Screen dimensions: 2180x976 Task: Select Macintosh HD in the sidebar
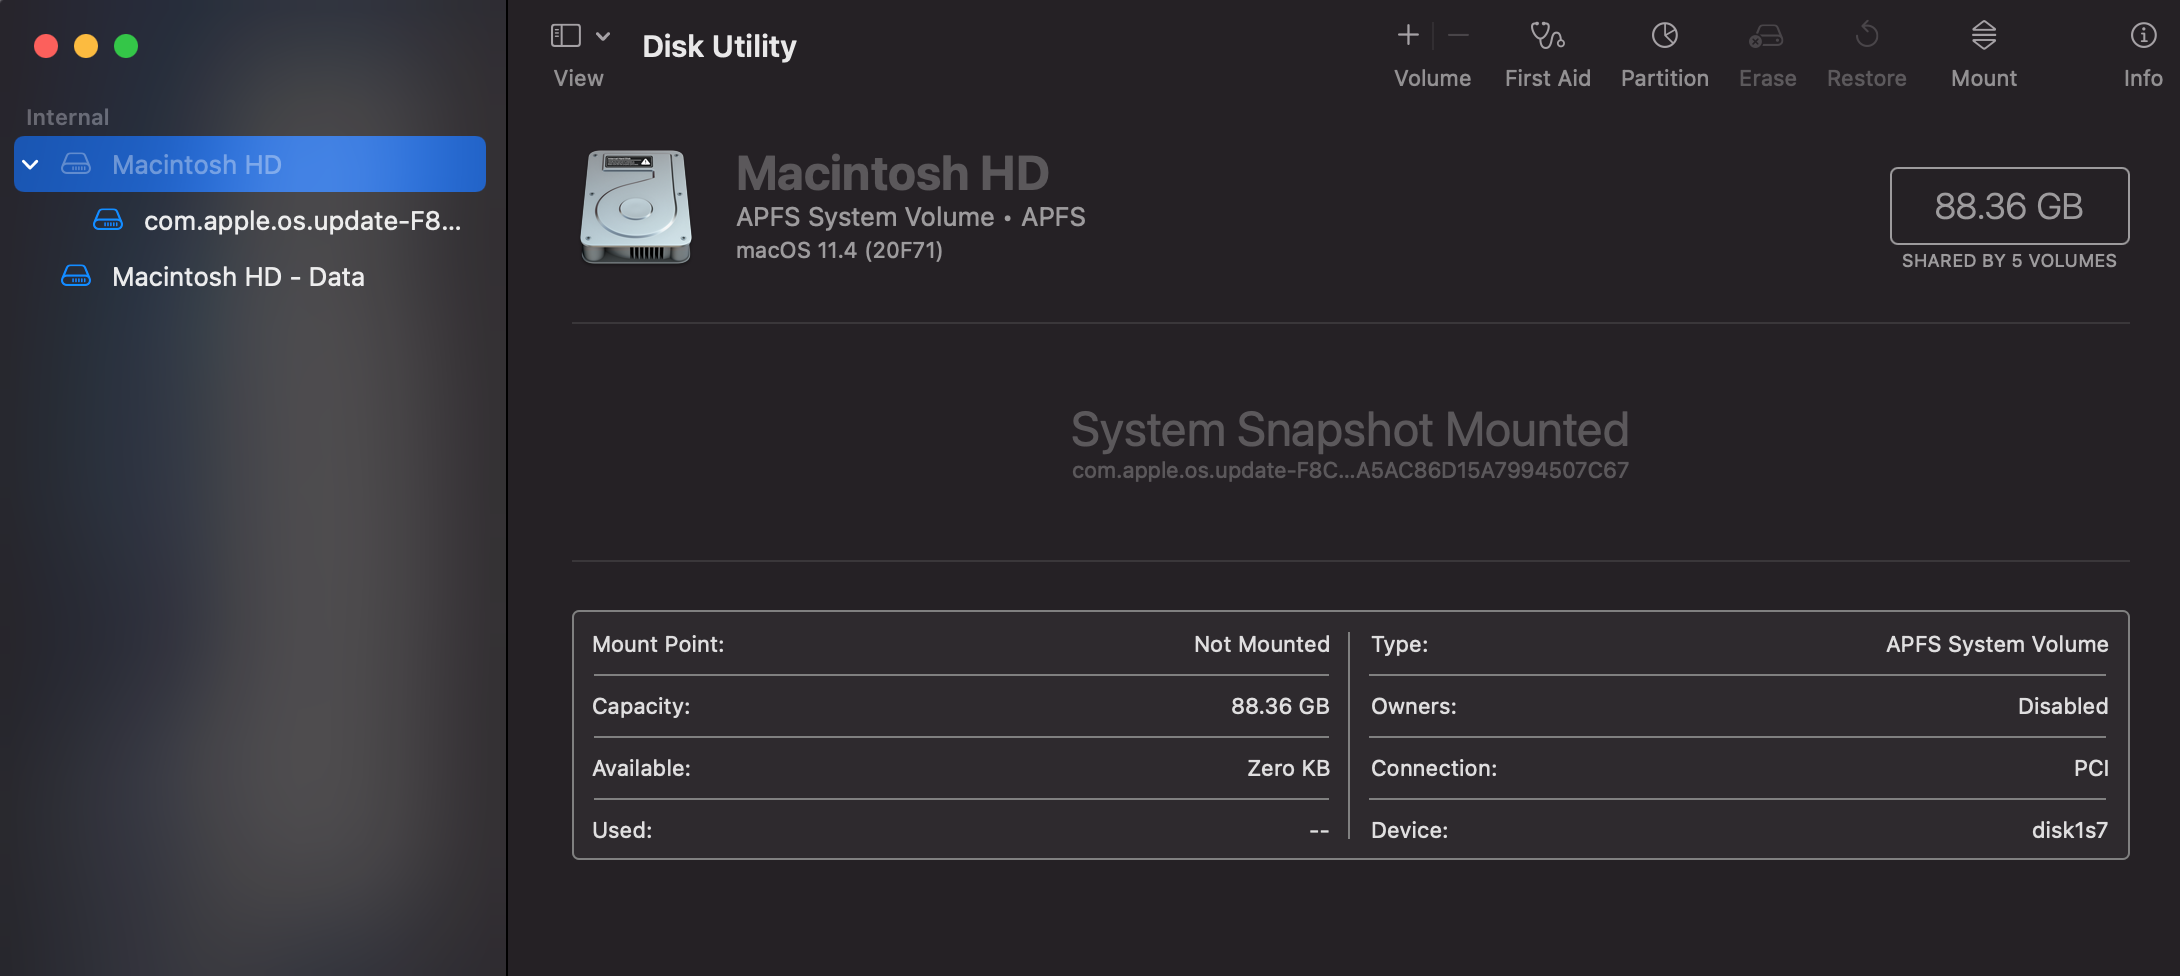pyautogui.click(x=250, y=164)
